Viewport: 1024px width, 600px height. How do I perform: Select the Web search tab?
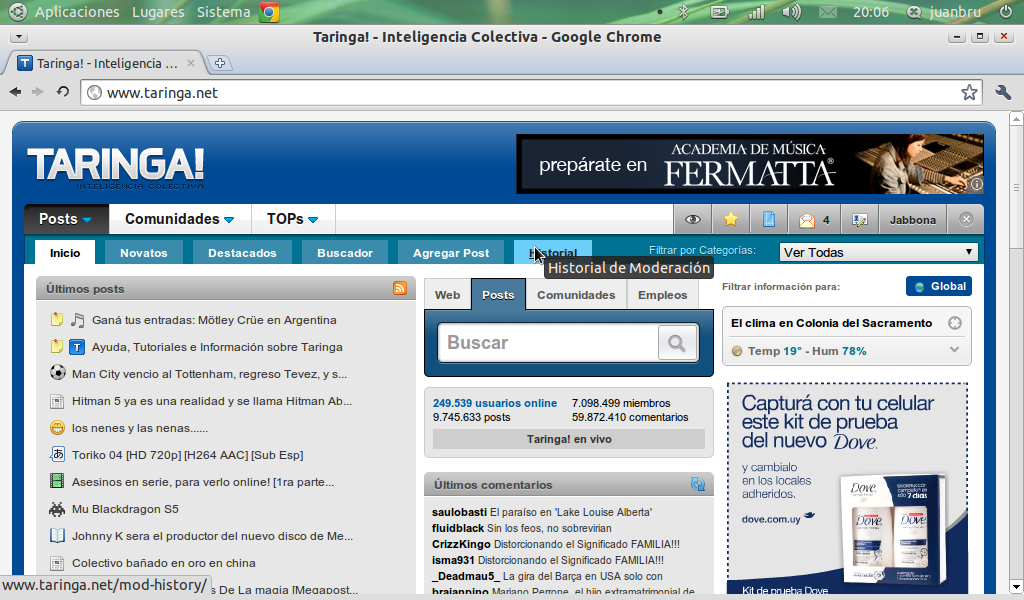point(447,294)
